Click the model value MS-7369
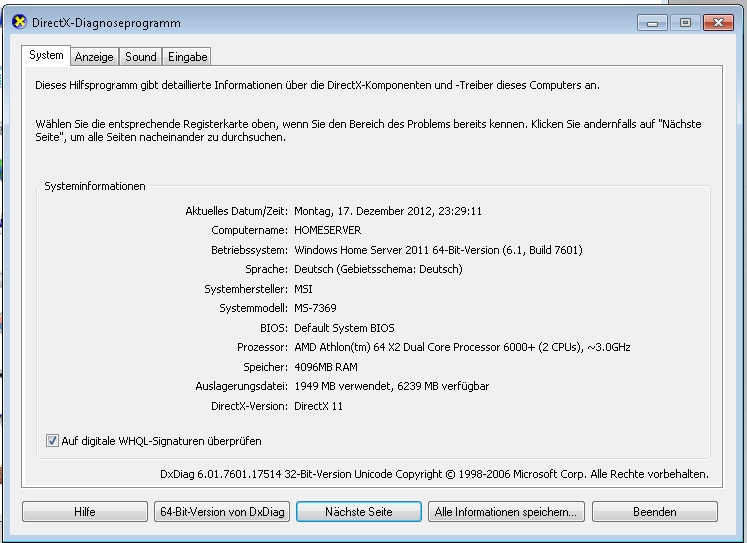 pyautogui.click(x=315, y=308)
